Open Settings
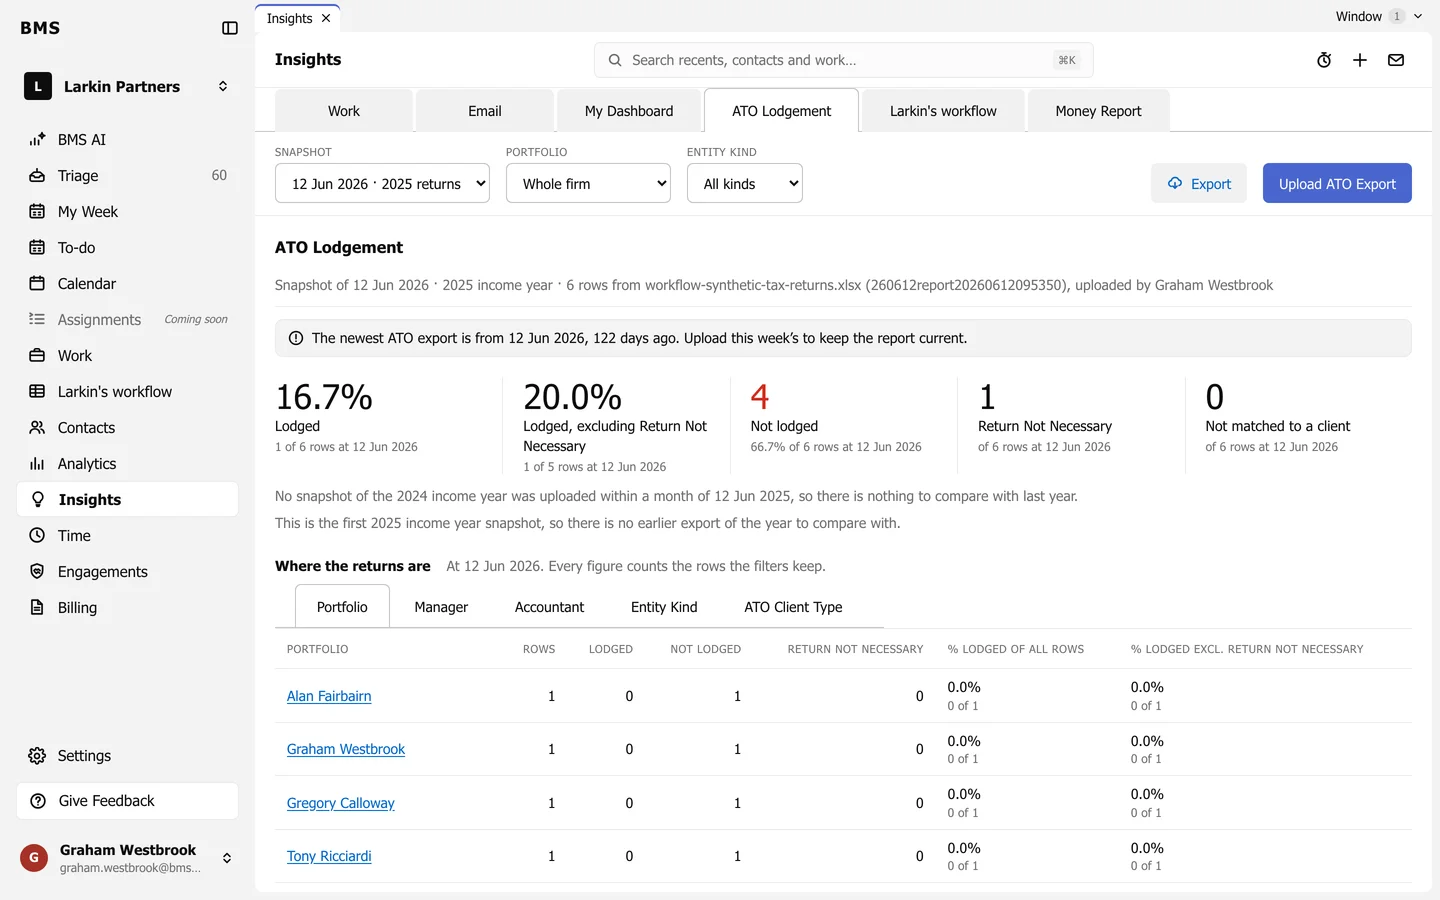The image size is (1440, 900). point(127,756)
